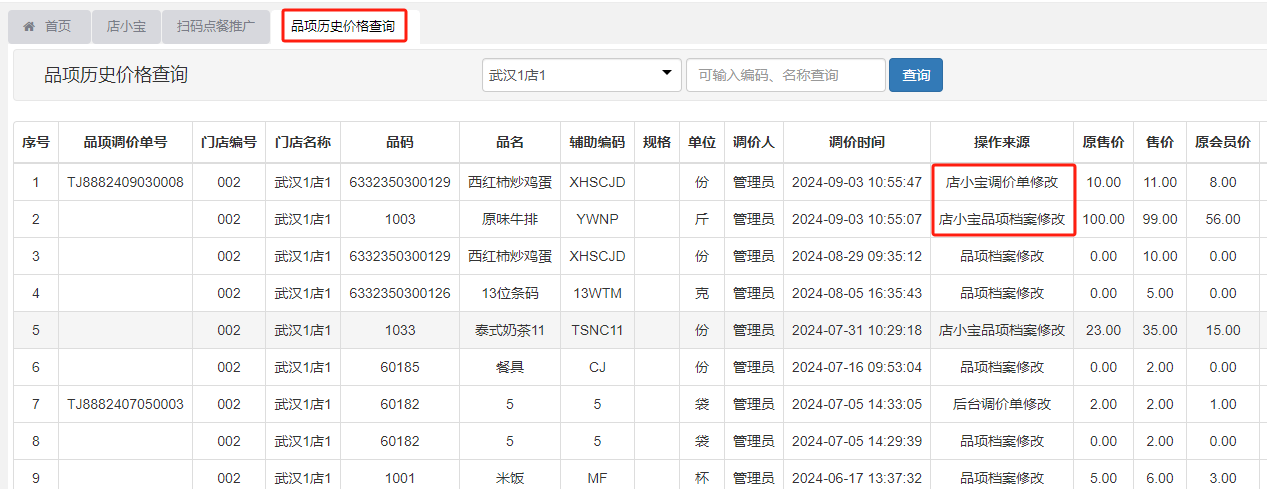Screen dimensions: 1267x489
Task: Click the 米饭 item name cell
Action: point(509,478)
